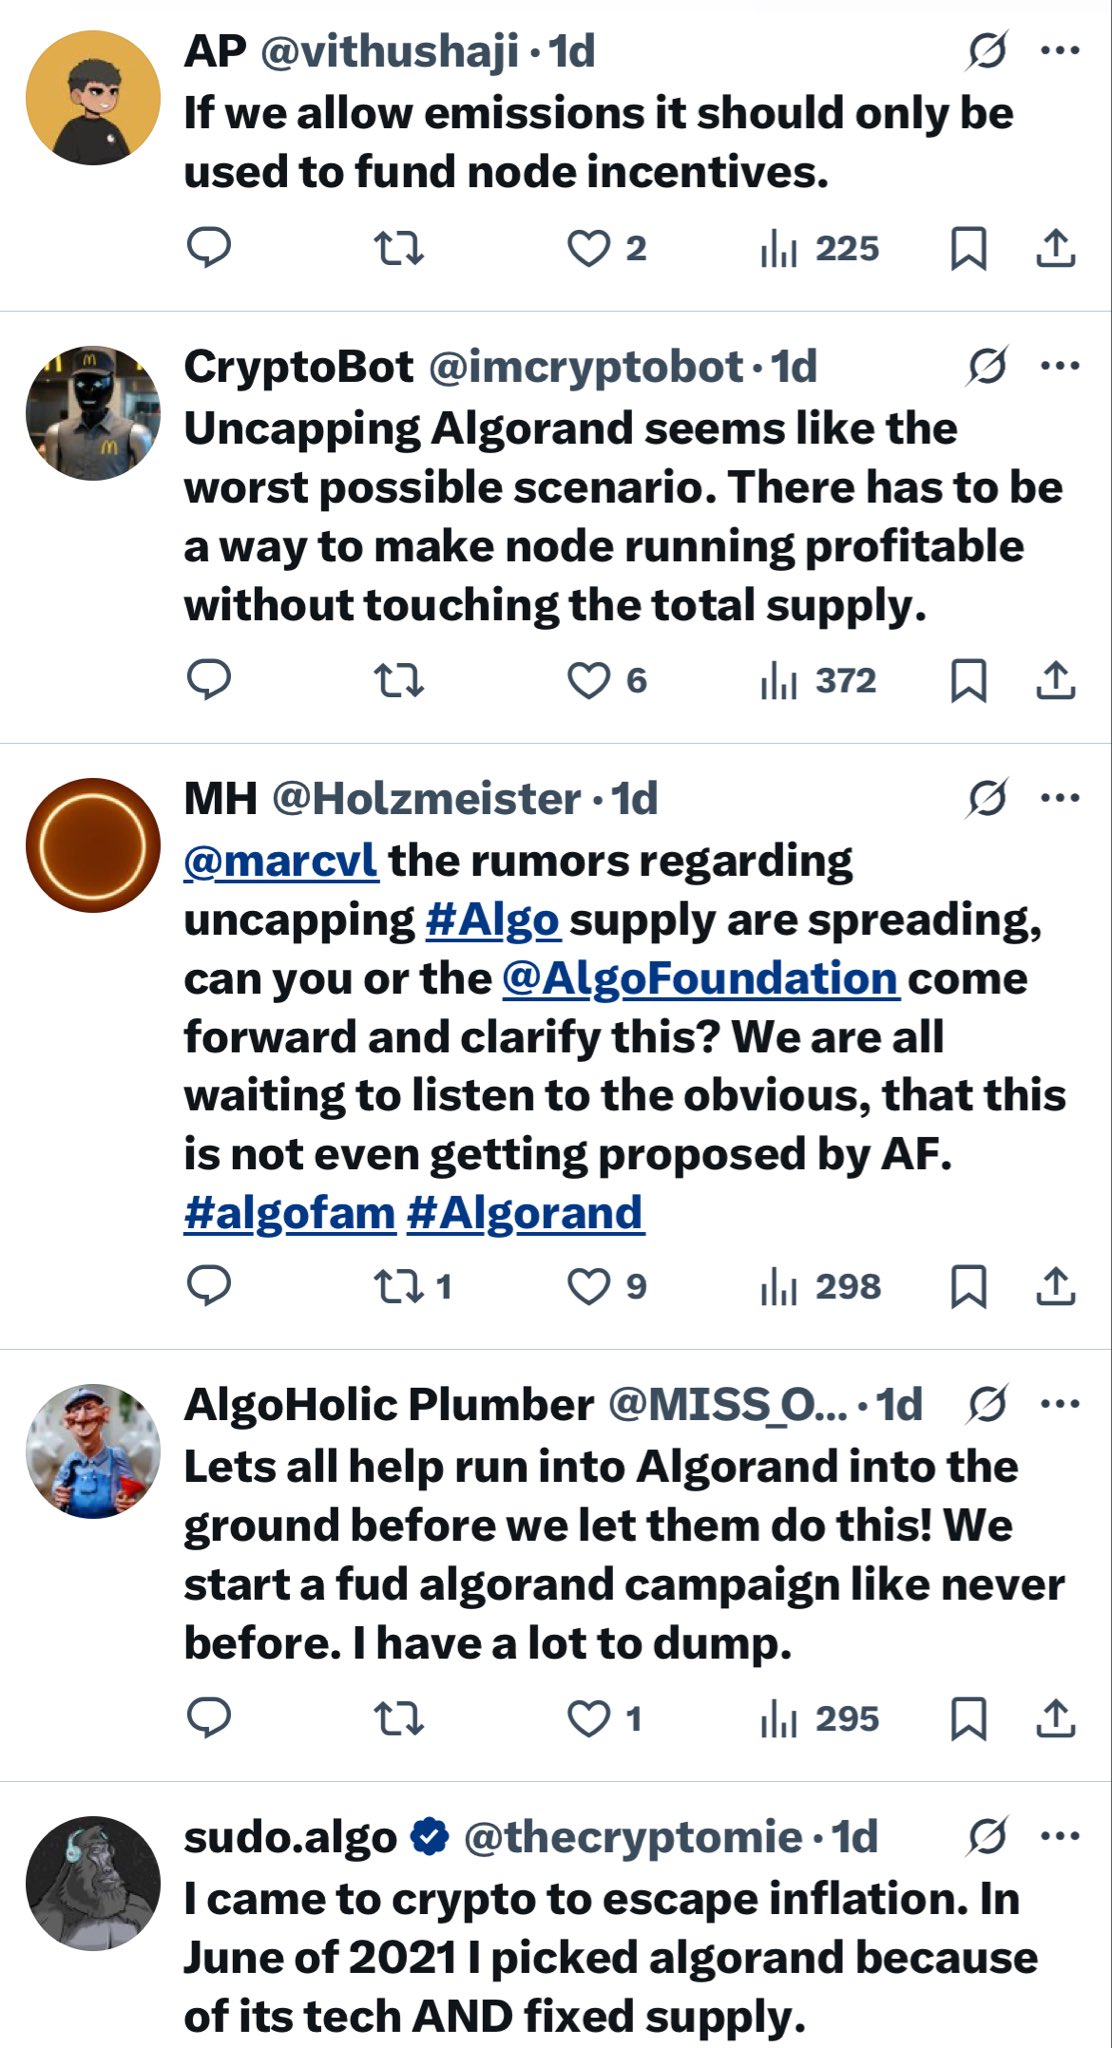Viewport: 1112px width, 2048px height.
Task: Open more options on AP's tweet
Action: pos(1060,50)
